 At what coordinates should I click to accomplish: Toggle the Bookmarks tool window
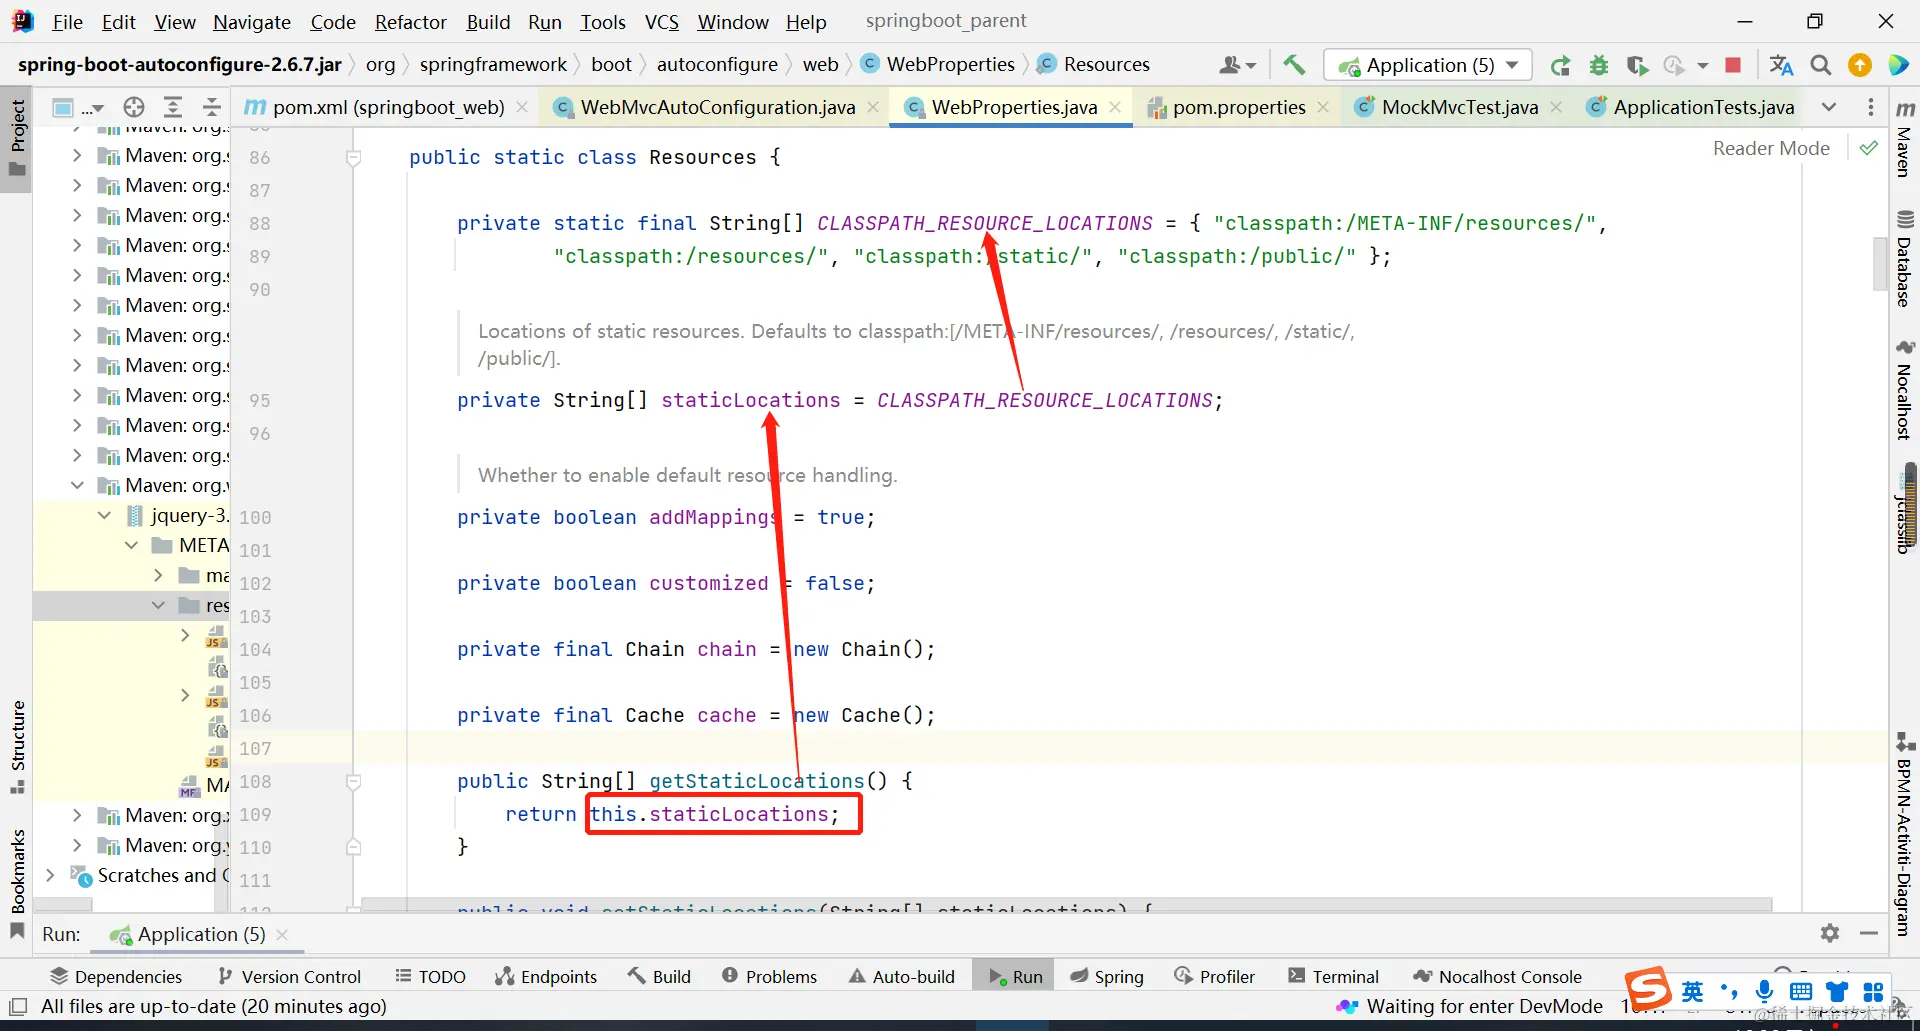17,883
